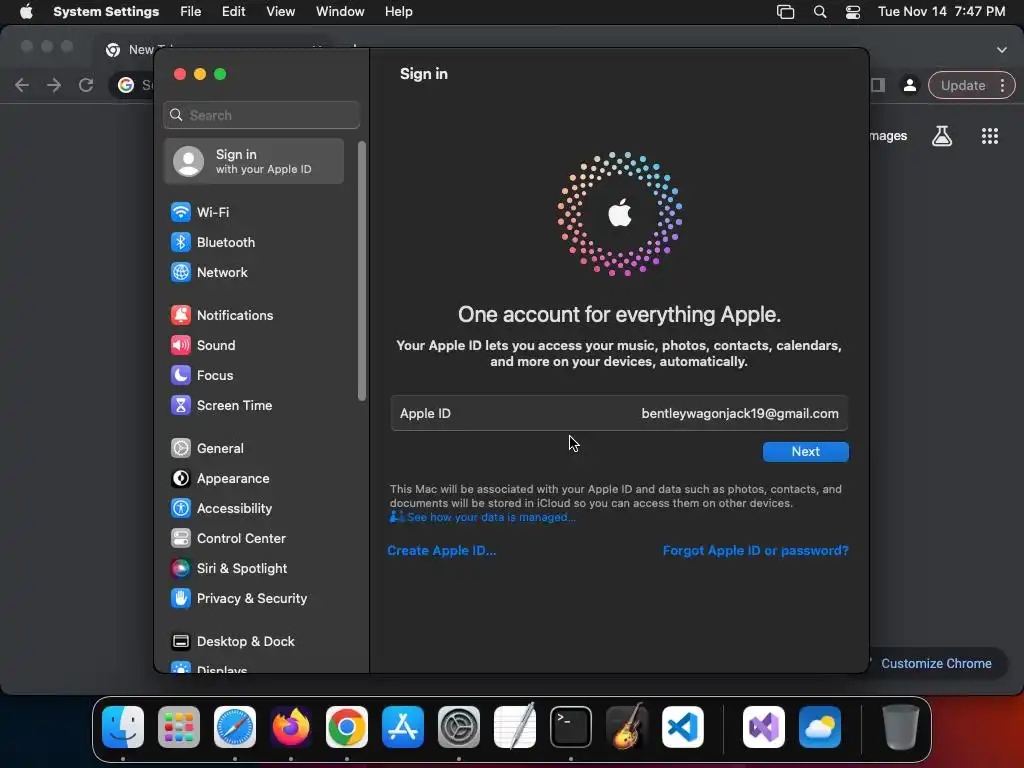Click Chrome's back arrow

click(22, 85)
